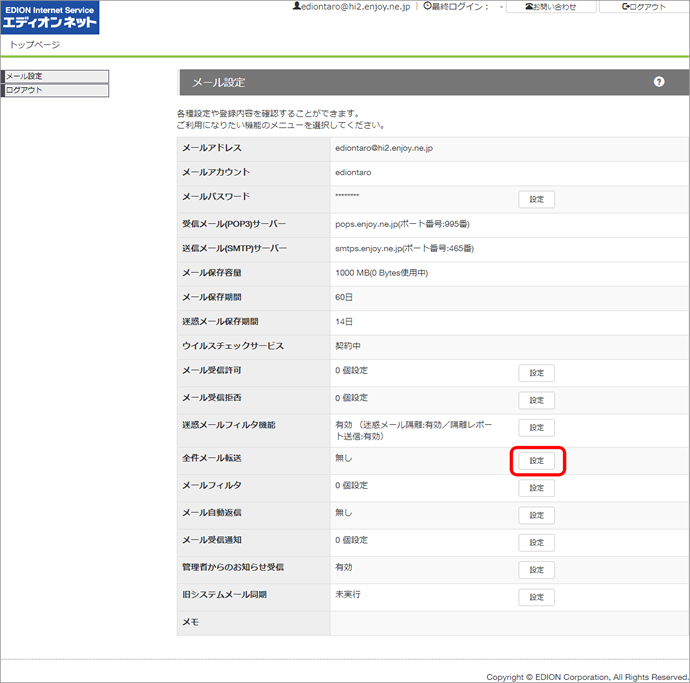Set up メール自動返信 with its 設定 button
Viewport: 690px width, 683px height.
[536, 515]
